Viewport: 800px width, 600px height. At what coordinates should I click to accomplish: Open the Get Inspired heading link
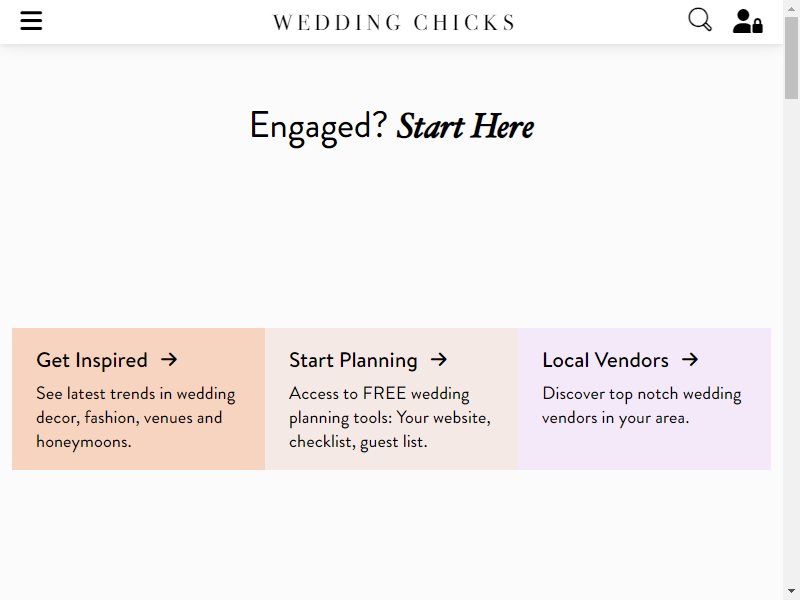coord(92,360)
